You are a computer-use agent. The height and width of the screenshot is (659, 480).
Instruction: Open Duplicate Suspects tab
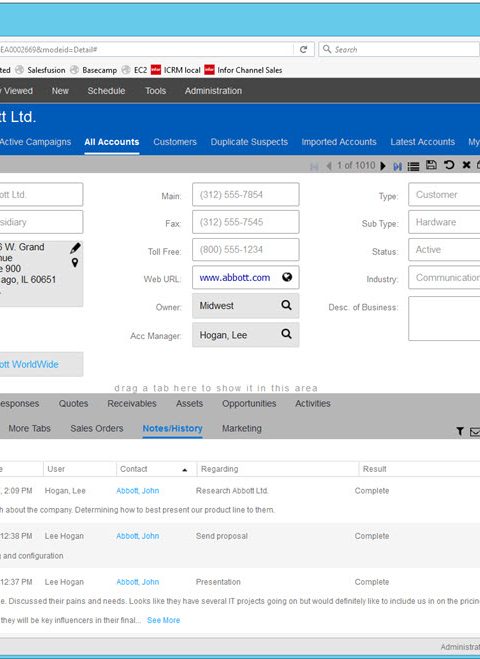click(x=249, y=142)
